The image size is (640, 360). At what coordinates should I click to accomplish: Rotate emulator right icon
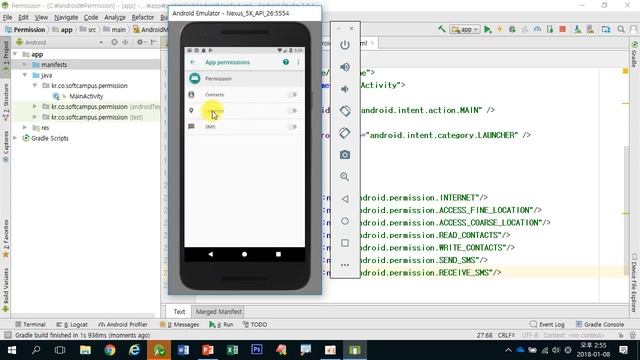[345, 133]
